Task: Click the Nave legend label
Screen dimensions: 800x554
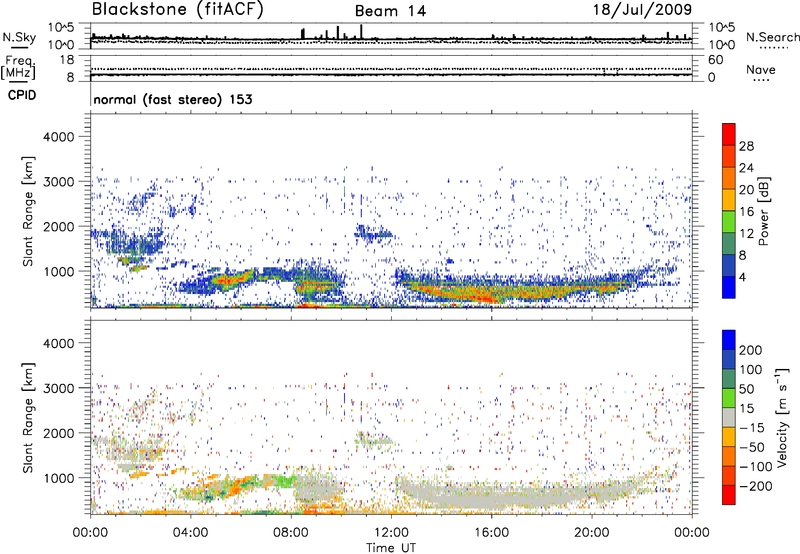Action: 761,69
